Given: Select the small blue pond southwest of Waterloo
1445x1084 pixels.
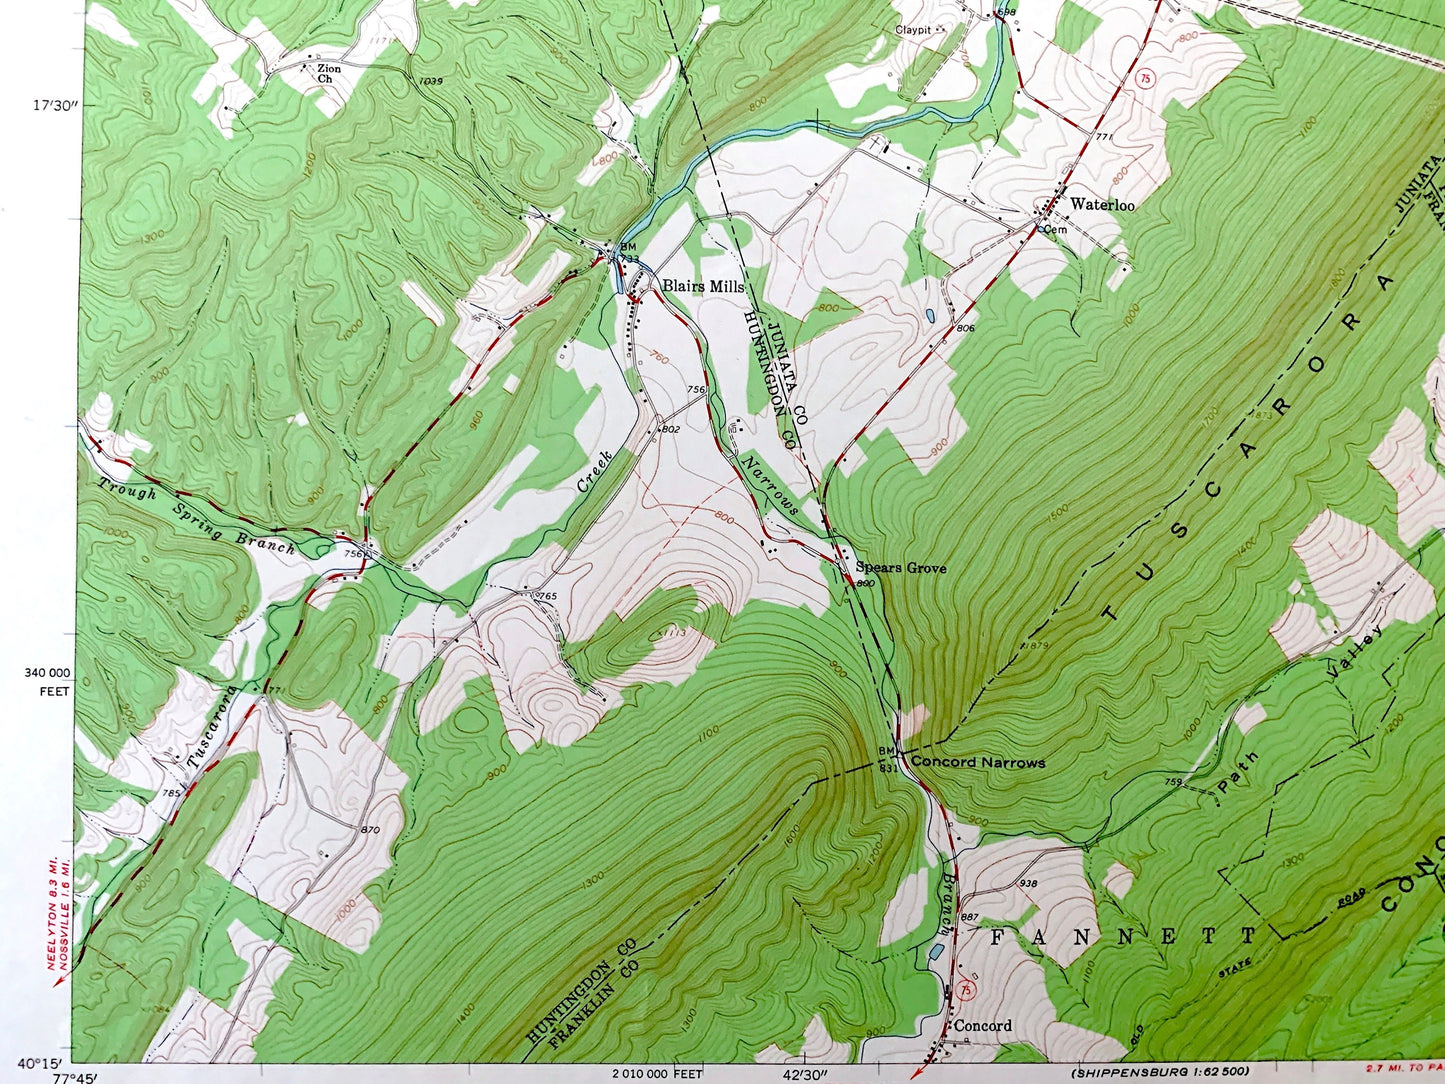Looking at the screenshot, I should (931, 316).
